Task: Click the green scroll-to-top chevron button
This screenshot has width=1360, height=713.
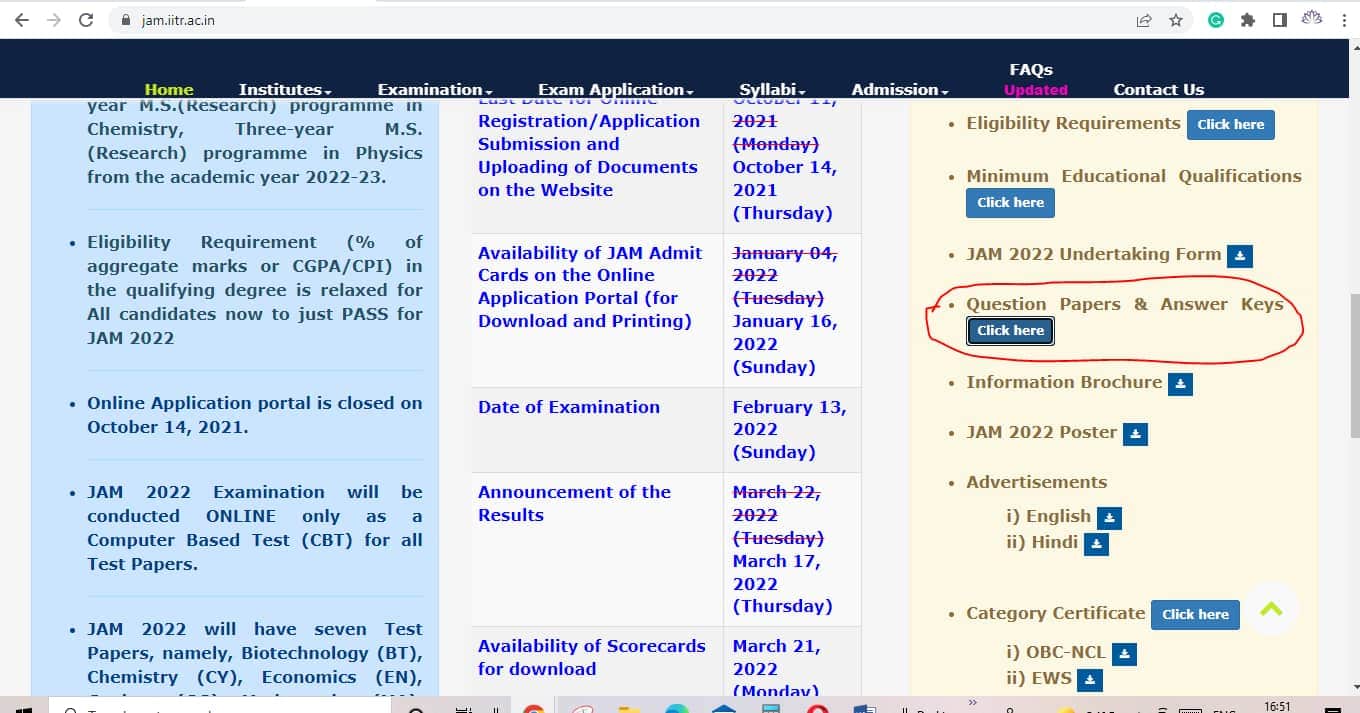Action: click(x=1271, y=609)
